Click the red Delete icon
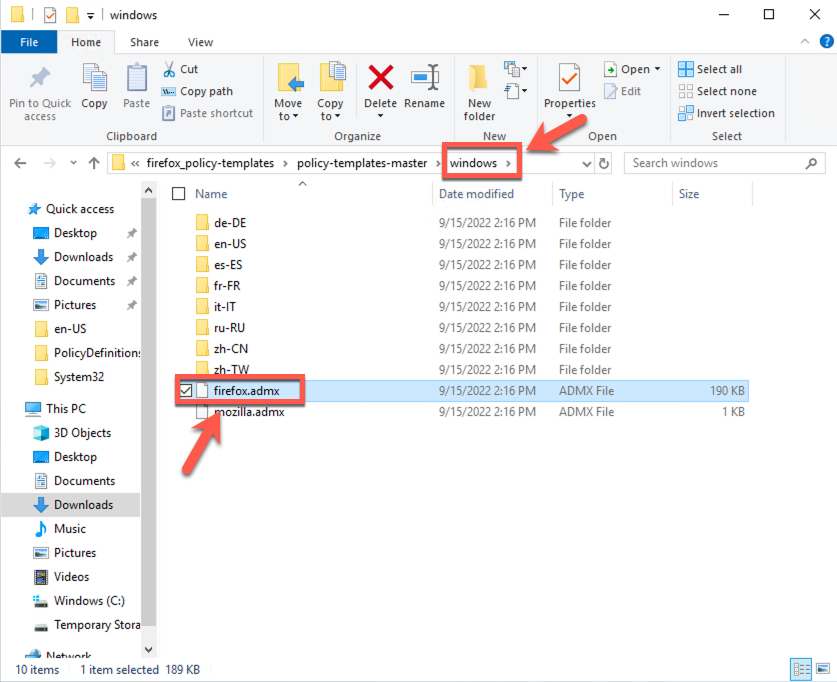This screenshot has width=837, height=682. tap(381, 77)
